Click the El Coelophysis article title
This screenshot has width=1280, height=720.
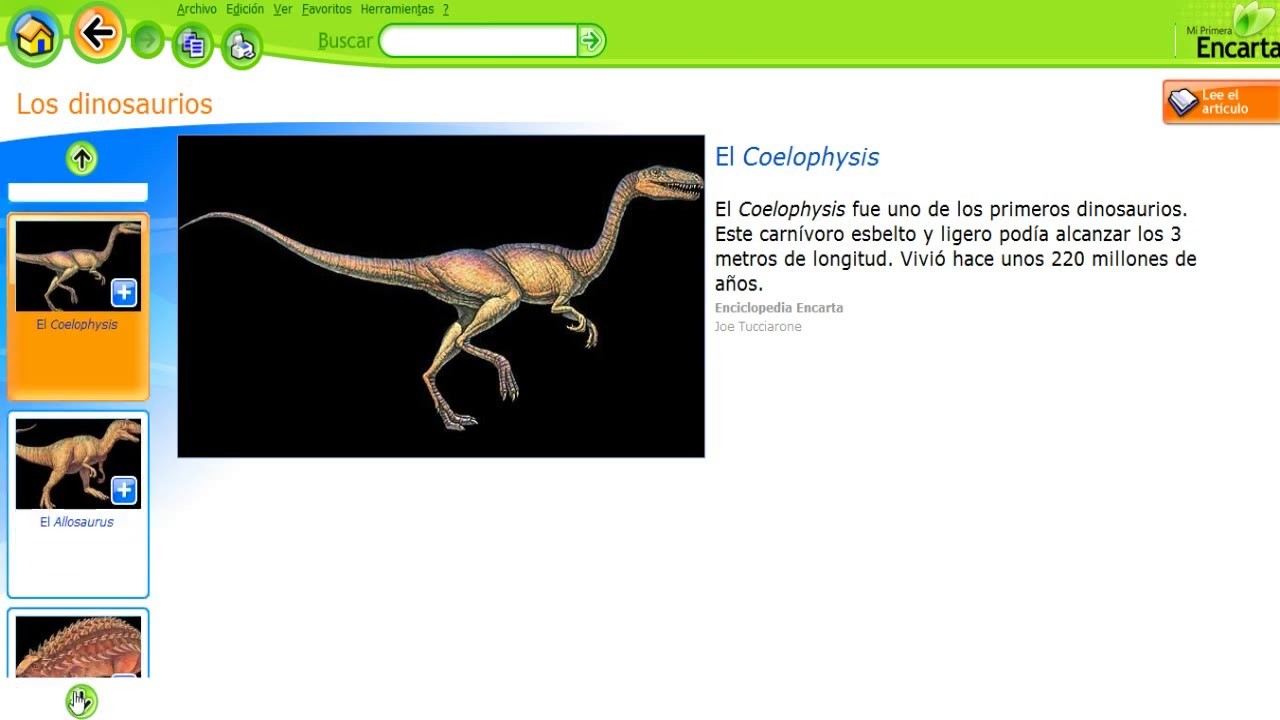pyautogui.click(x=797, y=157)
